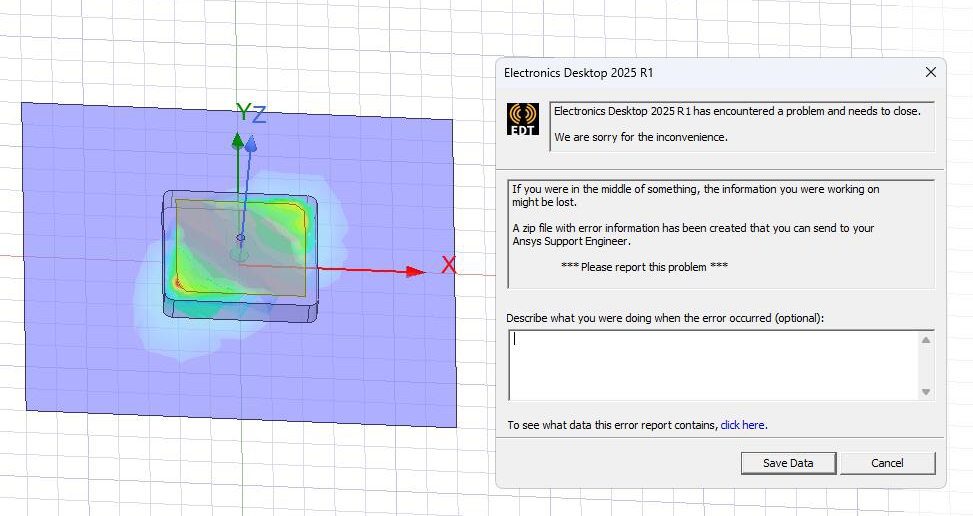973x516 pixels.
Task: Select the red X axis label
Action: click(x=449, y=266)
